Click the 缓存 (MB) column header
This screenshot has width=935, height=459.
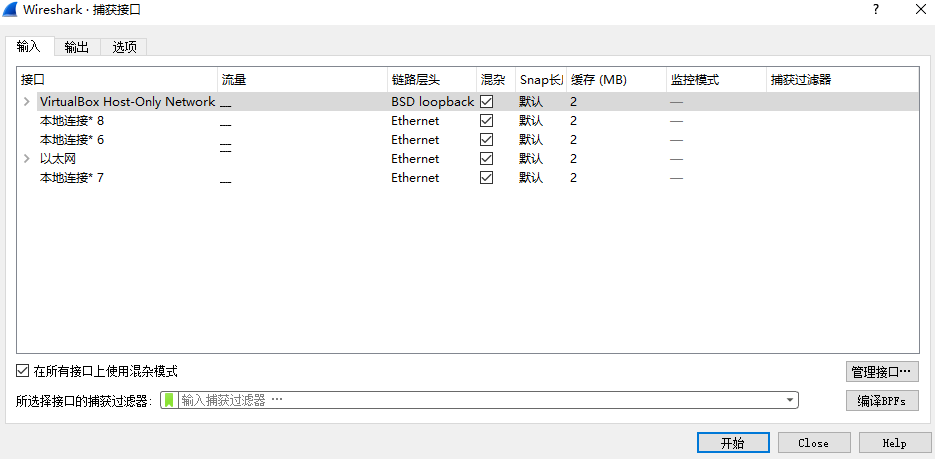[616, 80]
